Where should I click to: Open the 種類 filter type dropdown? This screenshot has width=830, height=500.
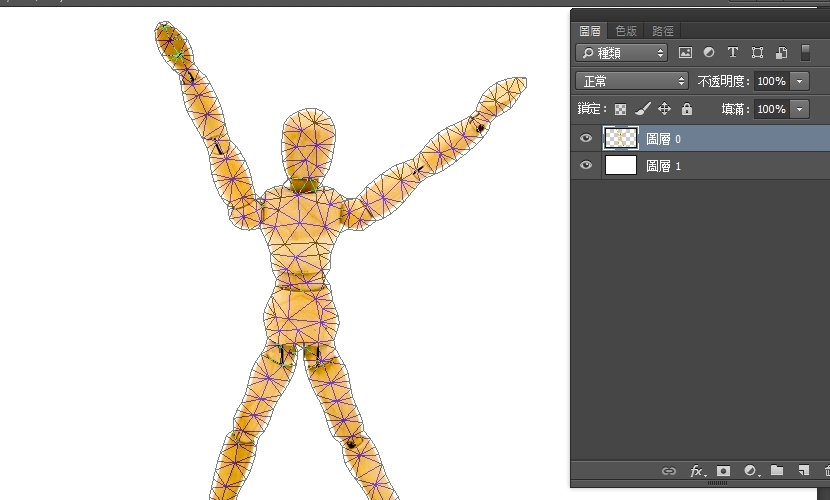click(622, 53)
